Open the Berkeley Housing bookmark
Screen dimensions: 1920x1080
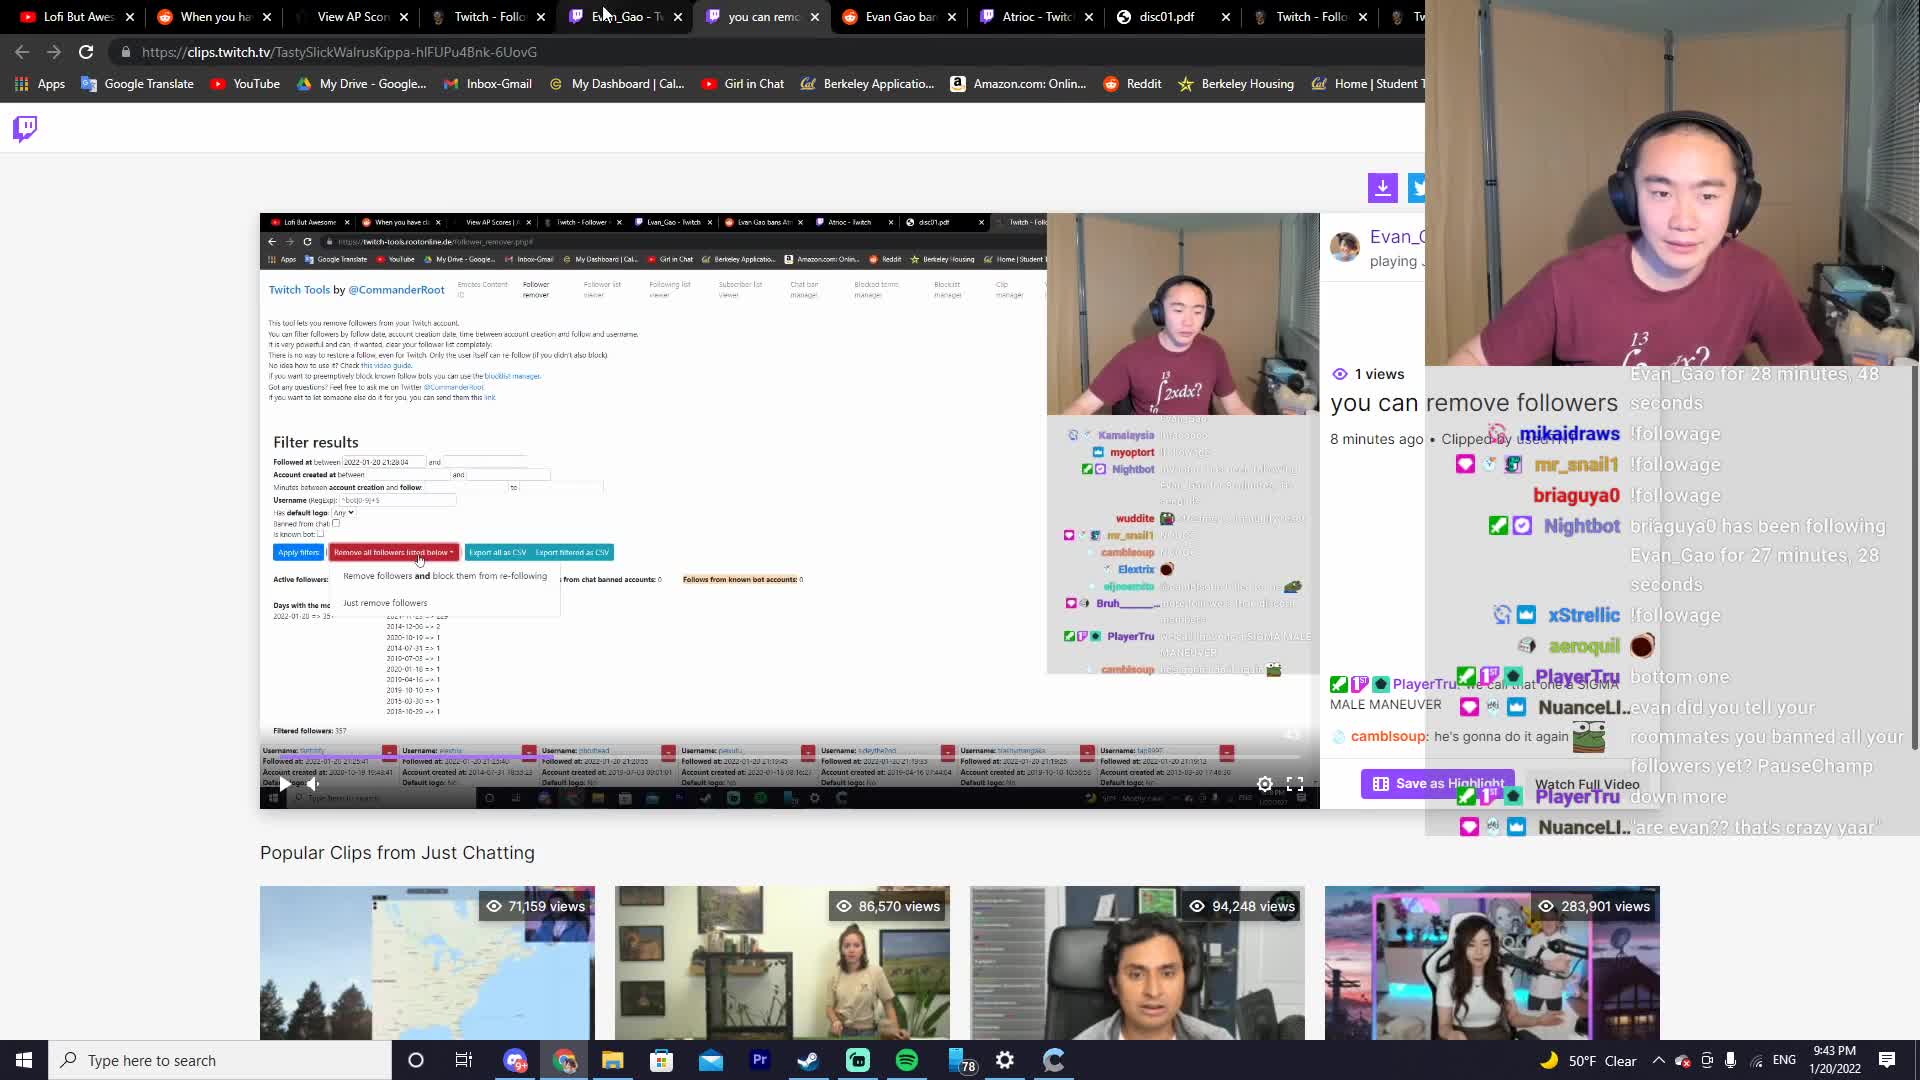[x=1236, y=84]
